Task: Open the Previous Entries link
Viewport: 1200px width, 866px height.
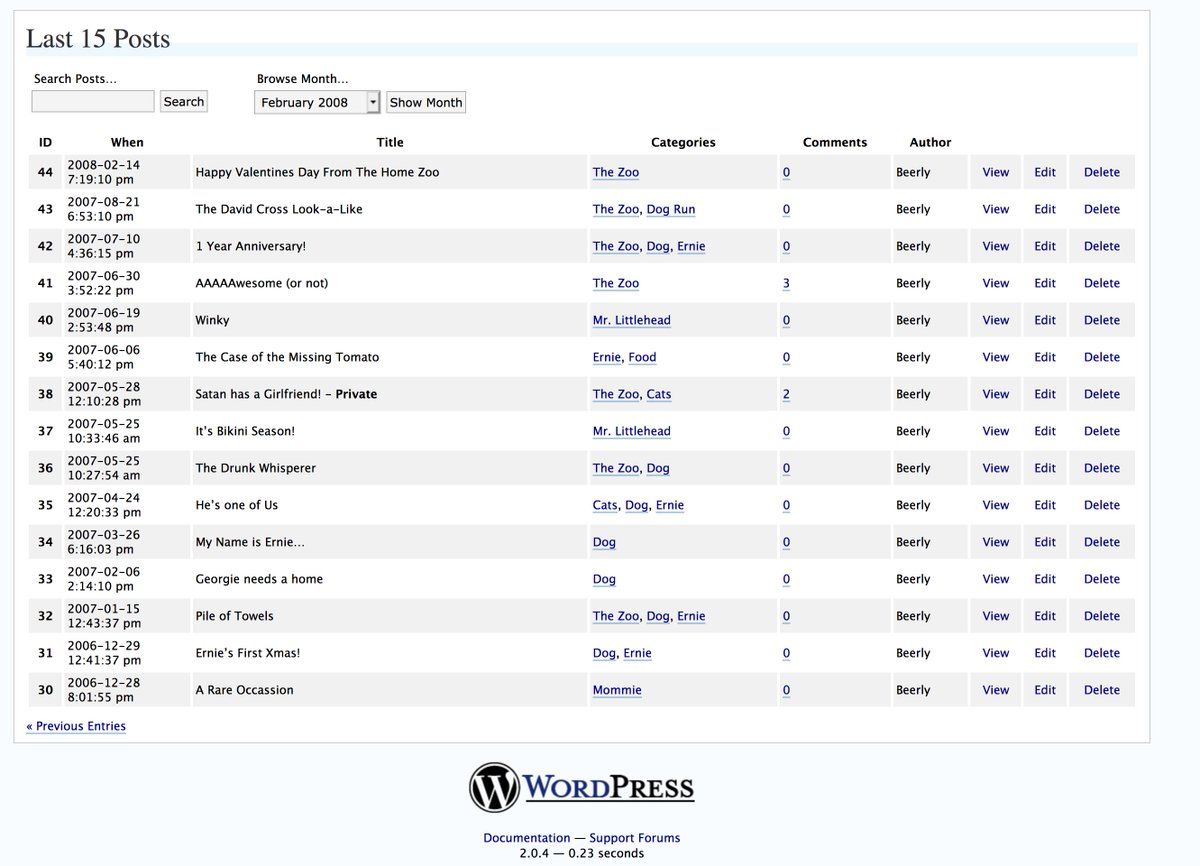Action: 76,726
